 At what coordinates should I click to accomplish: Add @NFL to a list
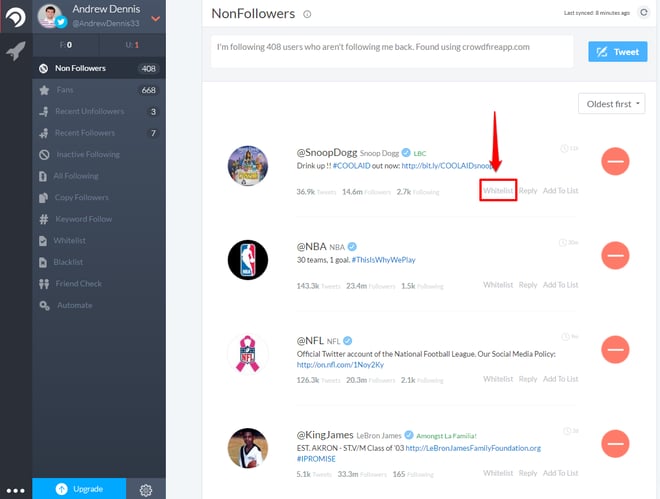pyautogui.click(x=560, y=379)
